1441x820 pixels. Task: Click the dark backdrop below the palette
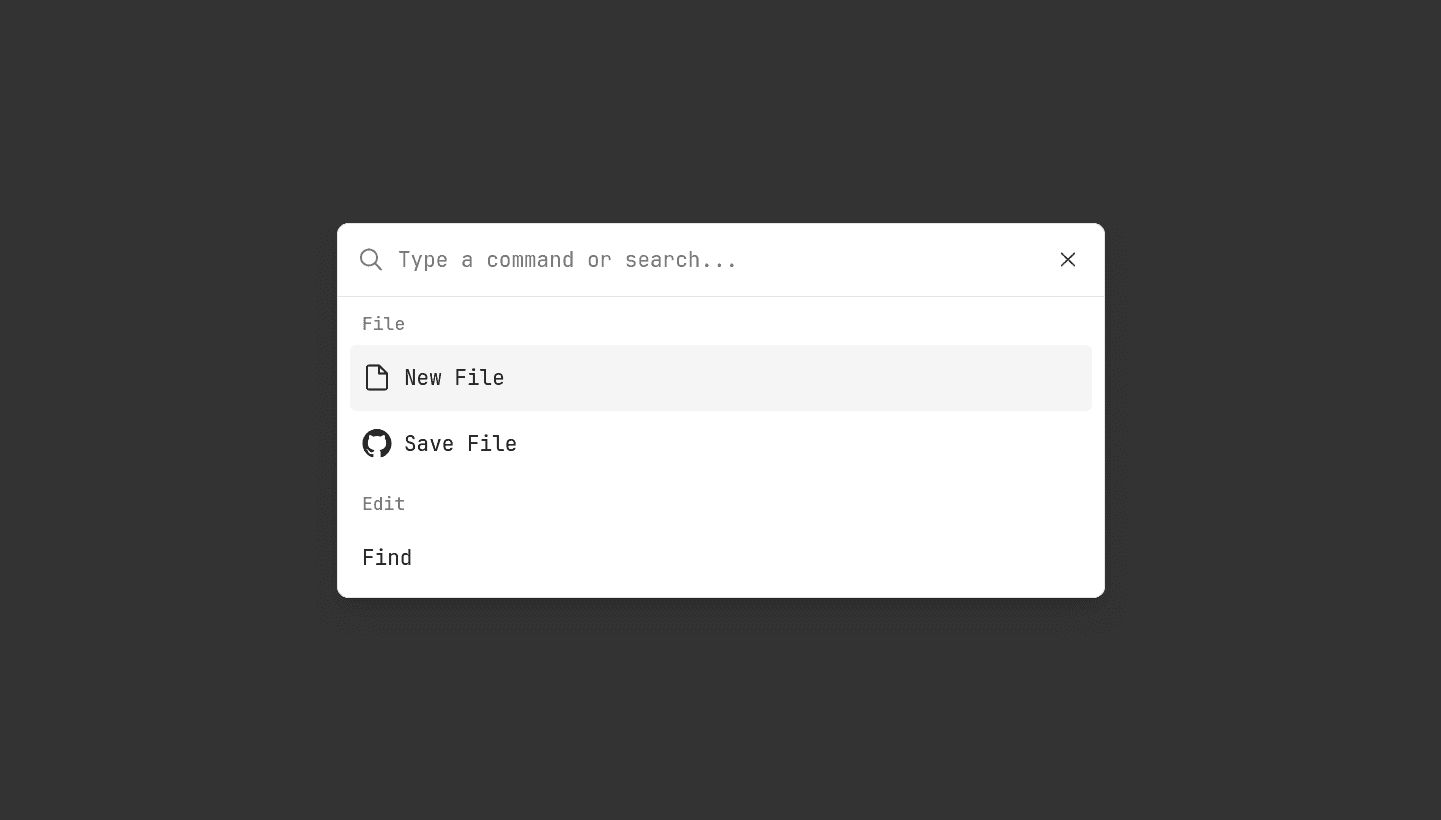(720, 710)
